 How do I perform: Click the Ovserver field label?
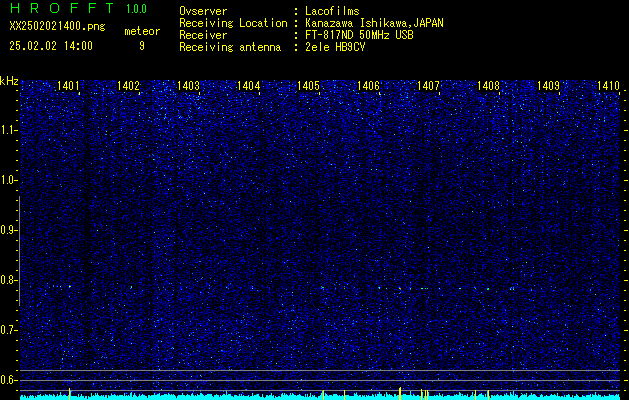pyautogui.click(x=203, y=11)
